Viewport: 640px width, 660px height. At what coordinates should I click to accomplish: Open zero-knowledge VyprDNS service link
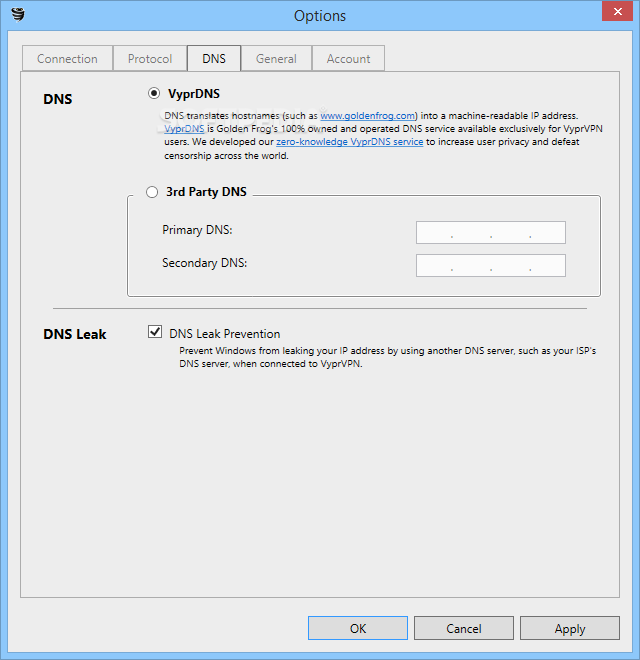click(x=349, y=142)
